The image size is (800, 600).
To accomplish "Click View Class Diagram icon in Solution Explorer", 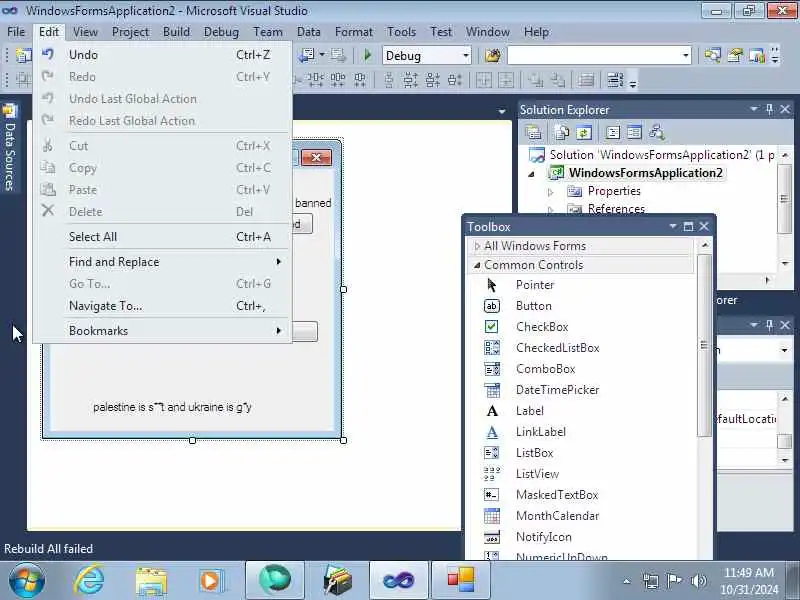I will [x=657, y=133].
